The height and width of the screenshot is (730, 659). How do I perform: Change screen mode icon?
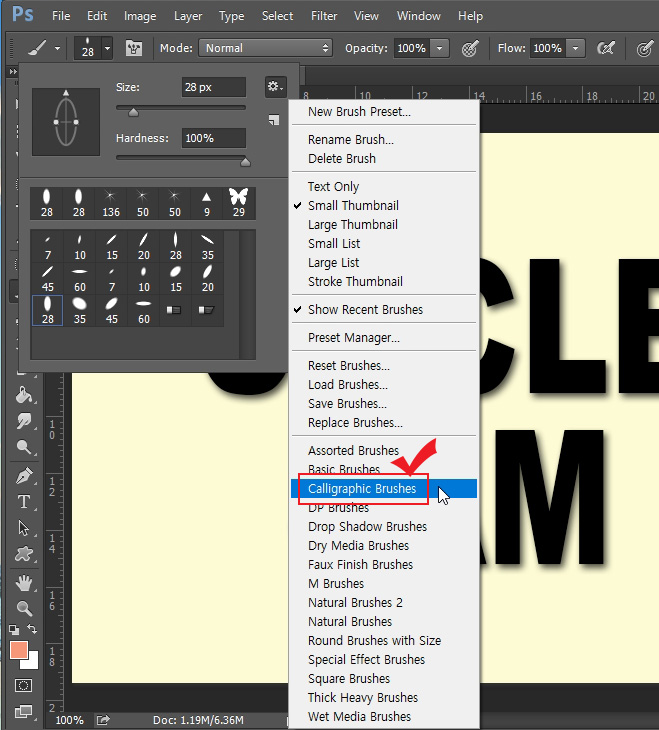click(23, 711)
